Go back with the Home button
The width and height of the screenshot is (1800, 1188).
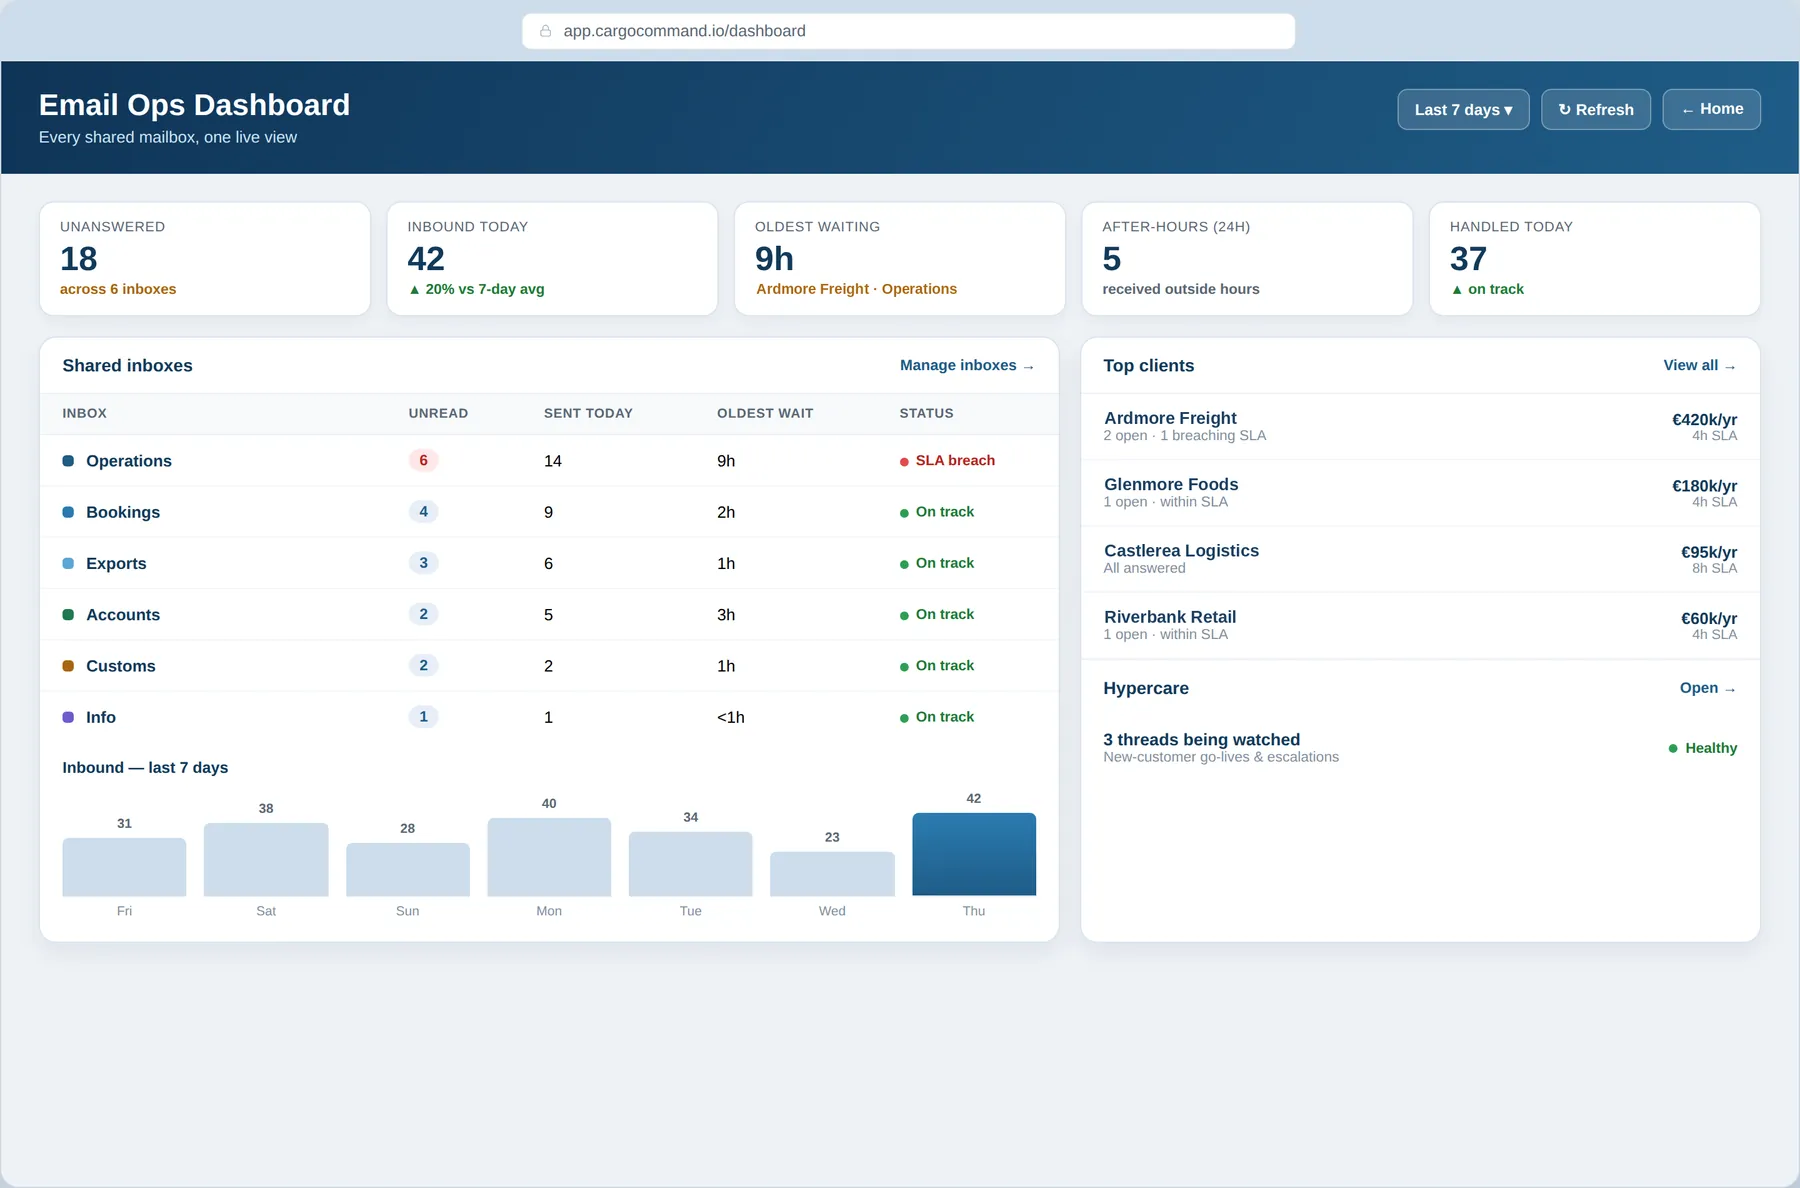point(1711,109)
